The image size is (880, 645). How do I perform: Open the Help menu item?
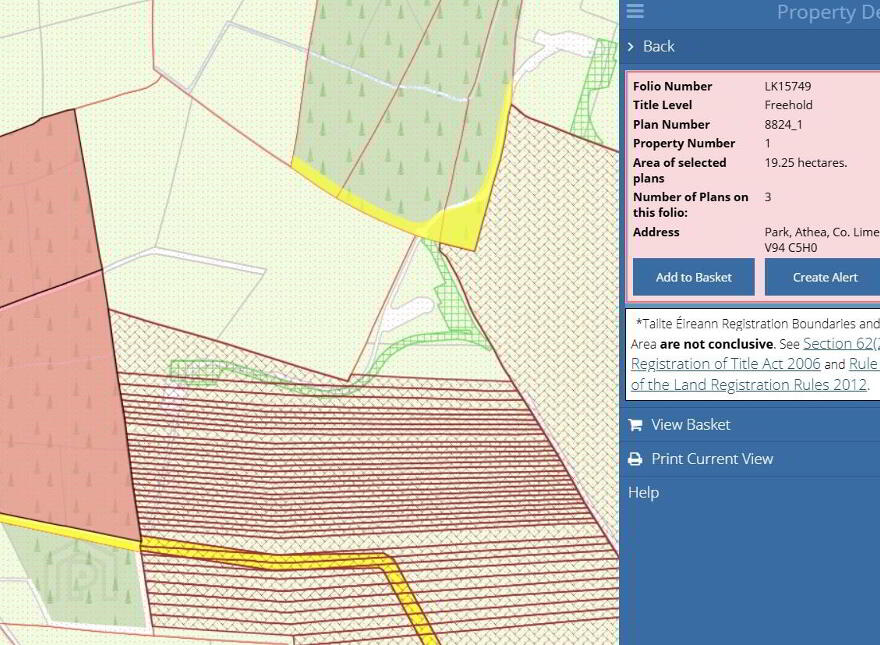[x=644, y=493]
